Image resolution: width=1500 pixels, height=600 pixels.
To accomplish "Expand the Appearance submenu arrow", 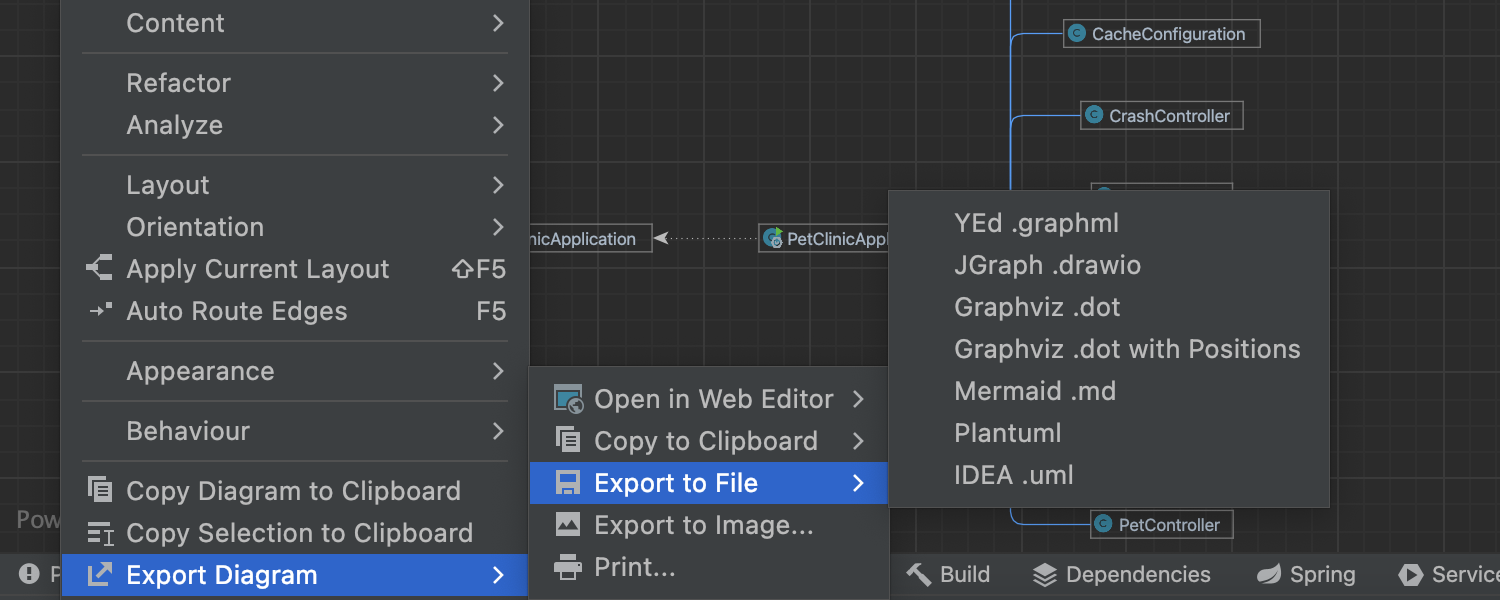I will click(498, 371).
